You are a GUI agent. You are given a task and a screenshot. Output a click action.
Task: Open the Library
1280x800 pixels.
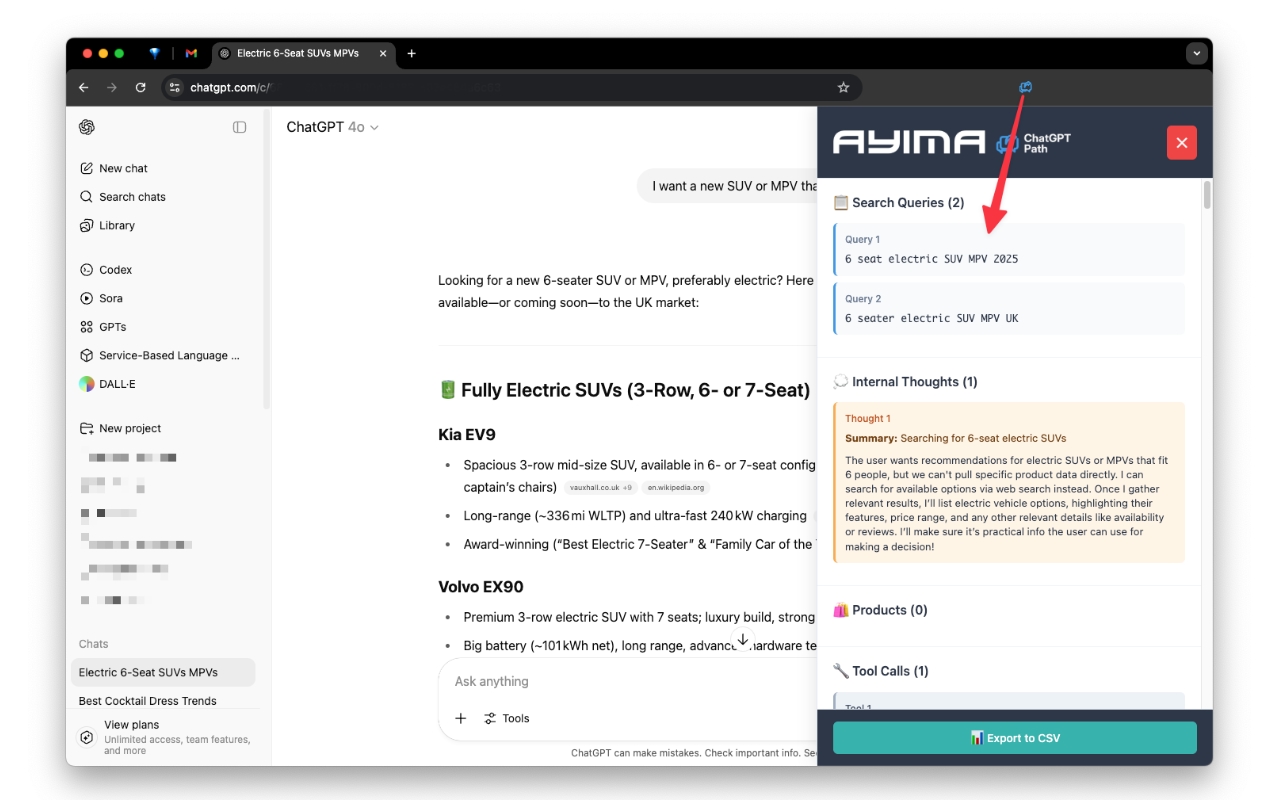click(107, 226)
